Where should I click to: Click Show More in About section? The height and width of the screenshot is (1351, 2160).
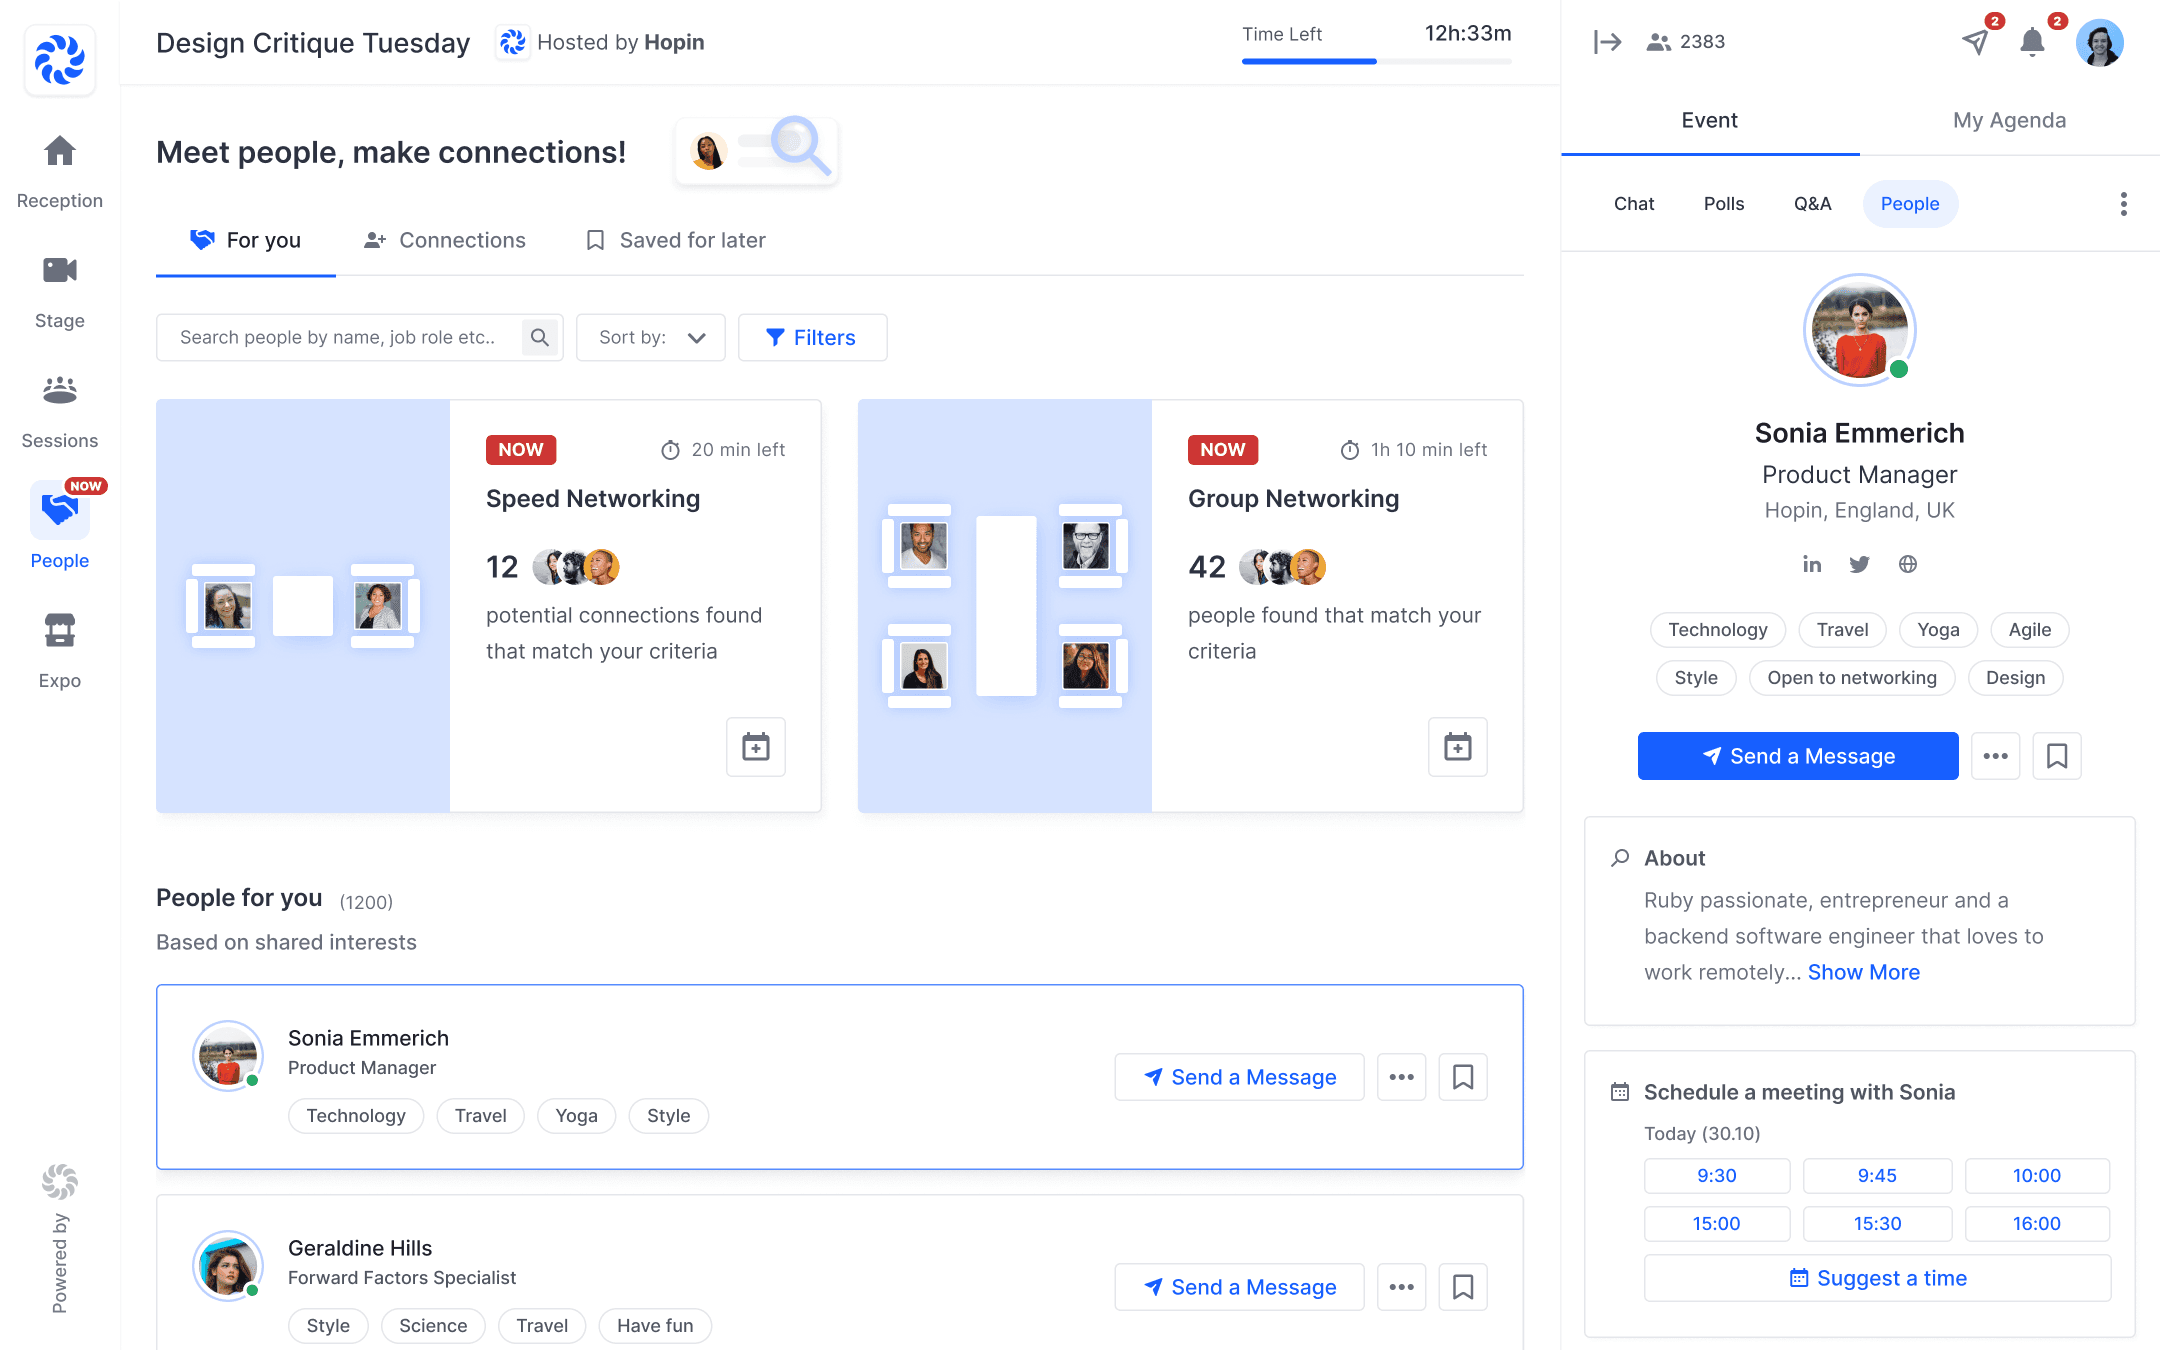[1863, 972]
